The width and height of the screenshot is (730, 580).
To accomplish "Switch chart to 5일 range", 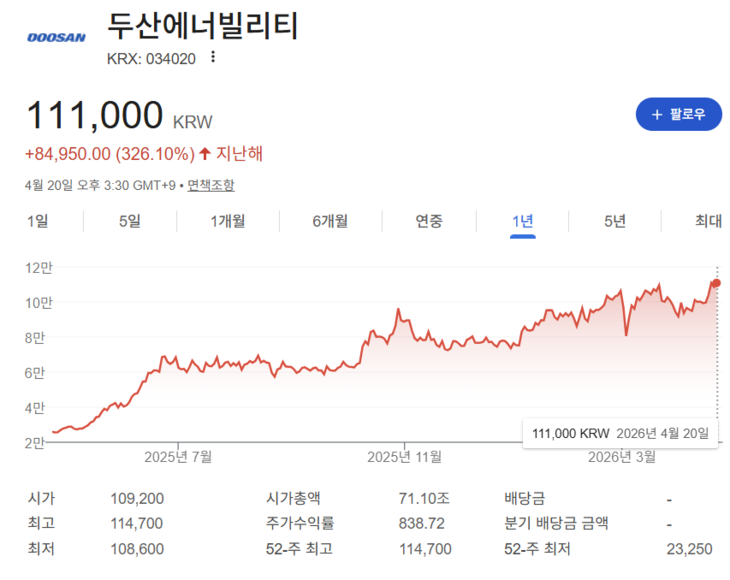I will click(x=129, y=221).
